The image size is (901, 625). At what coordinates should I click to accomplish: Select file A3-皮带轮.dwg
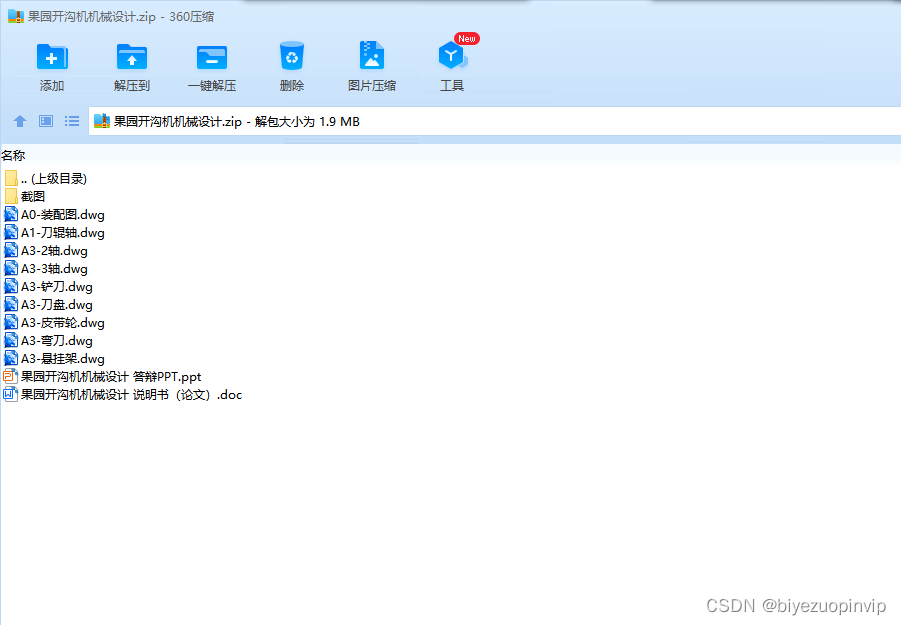coord(55,323)
